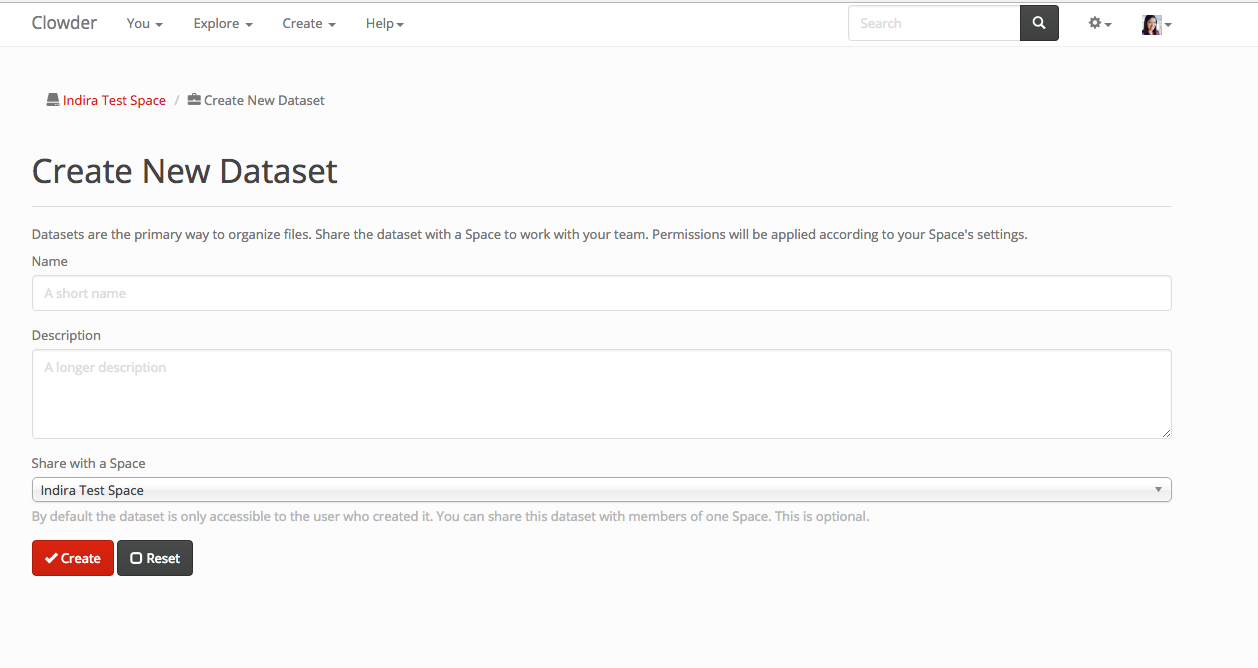Viewport: 1258px width, 668px height.
Task: Expand the You menu
Action: point(144,23)
